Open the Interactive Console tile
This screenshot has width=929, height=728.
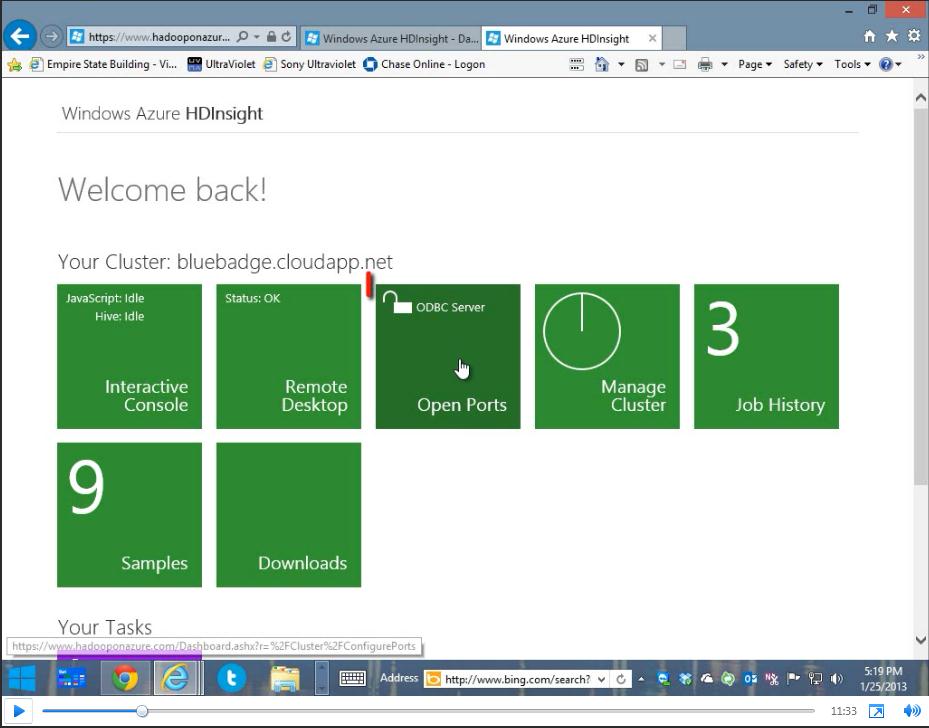[129, 357]
